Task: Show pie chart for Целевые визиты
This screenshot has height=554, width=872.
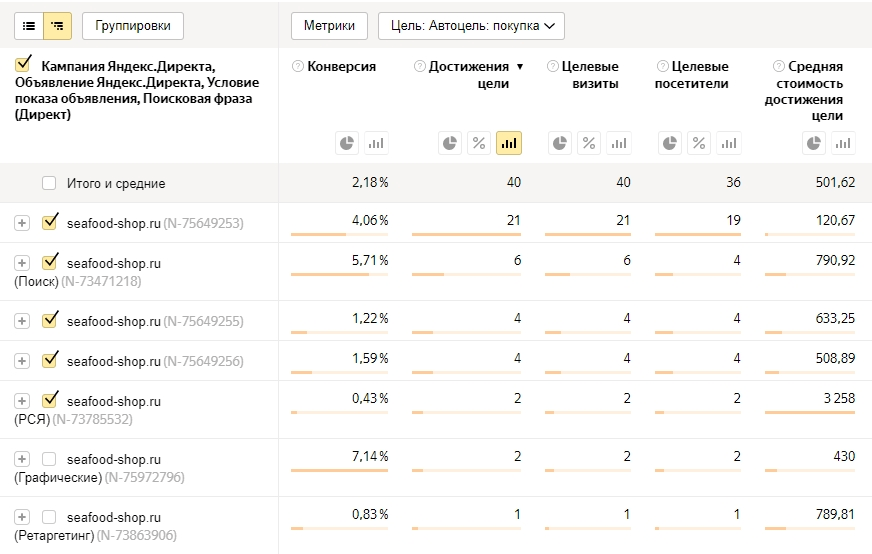Action: 560,143
